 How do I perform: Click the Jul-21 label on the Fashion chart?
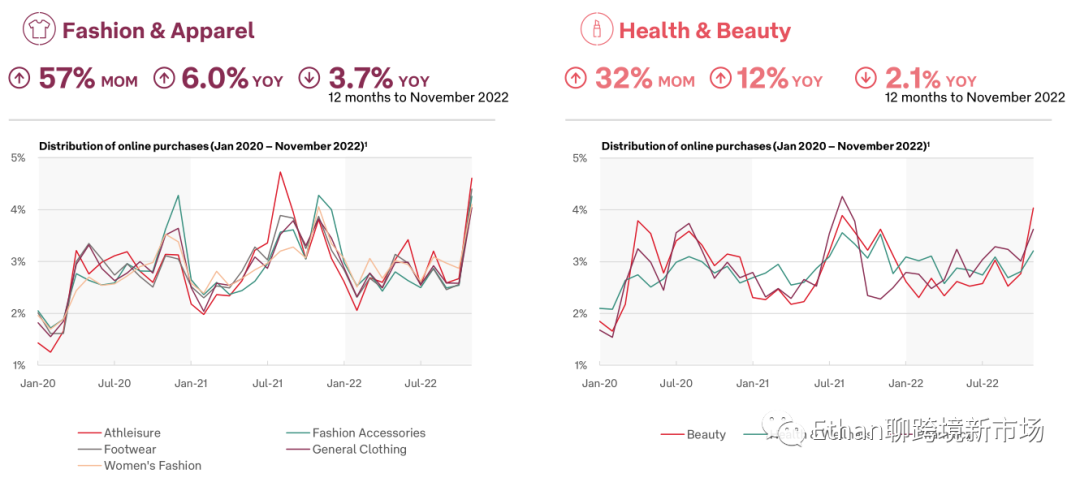[267, 383]
